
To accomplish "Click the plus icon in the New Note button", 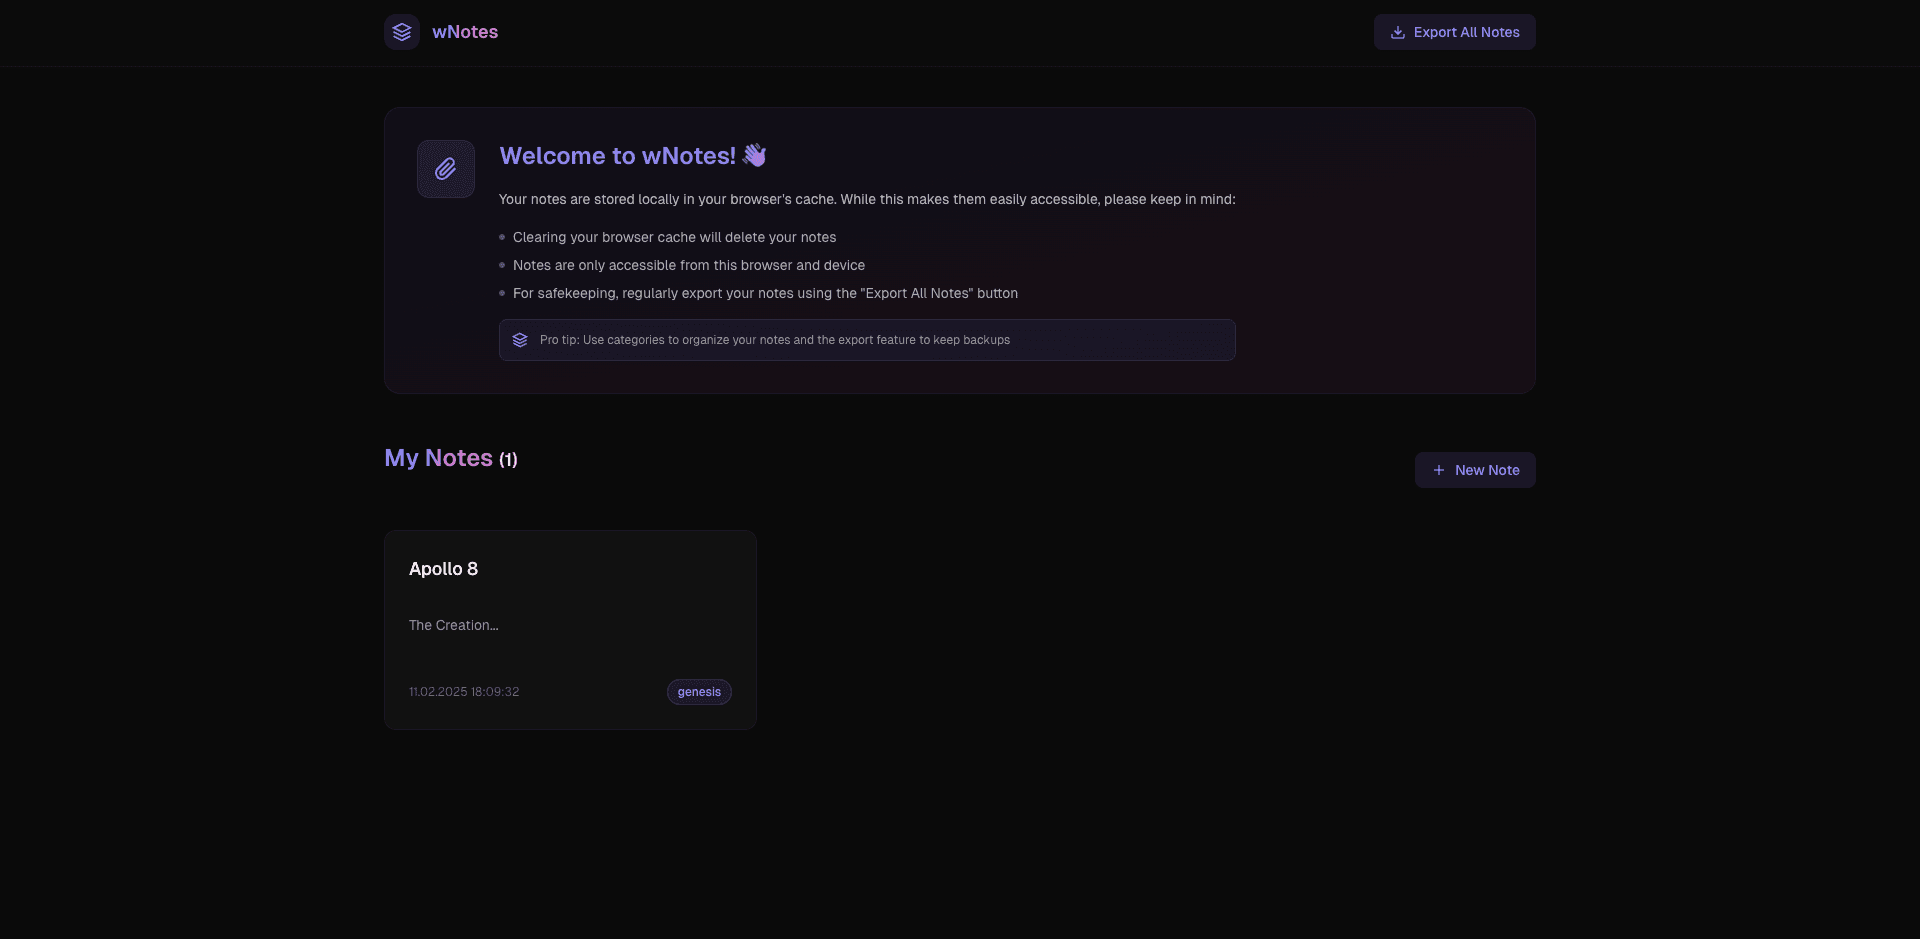I will pyautogui.click(x=1439, y=470).
